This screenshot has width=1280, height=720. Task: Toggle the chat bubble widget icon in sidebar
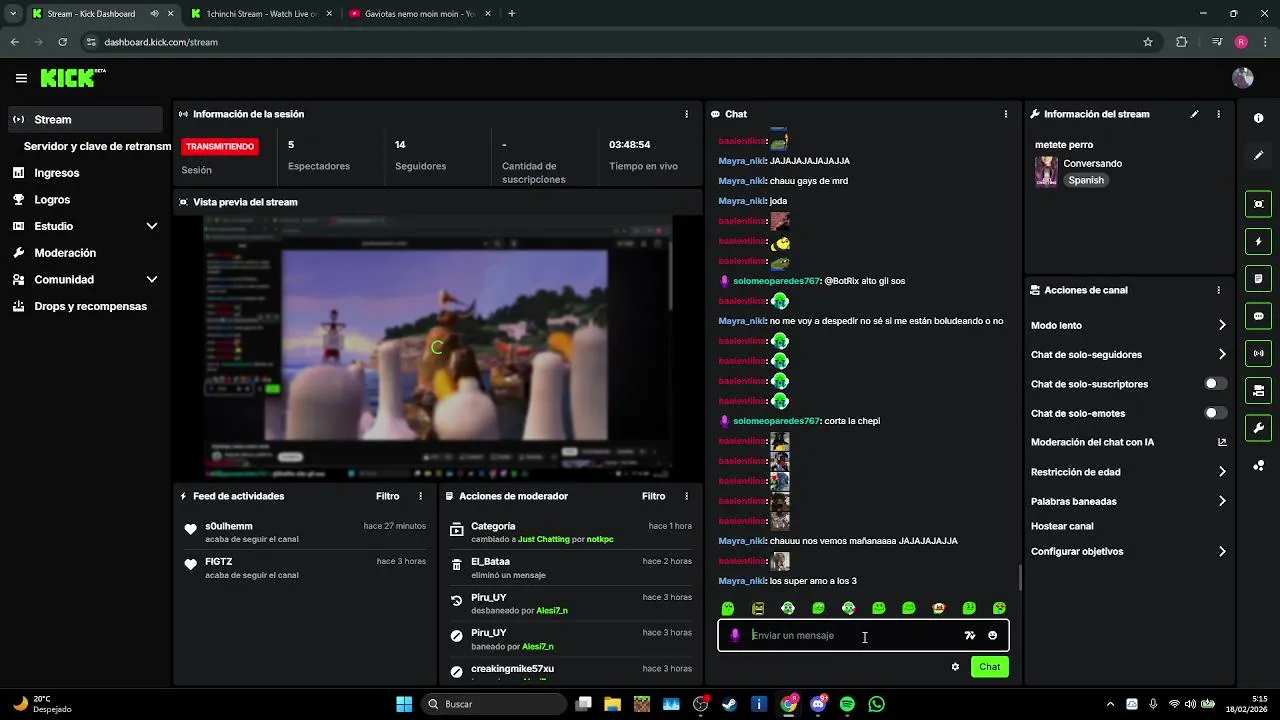click(1258, 316)
